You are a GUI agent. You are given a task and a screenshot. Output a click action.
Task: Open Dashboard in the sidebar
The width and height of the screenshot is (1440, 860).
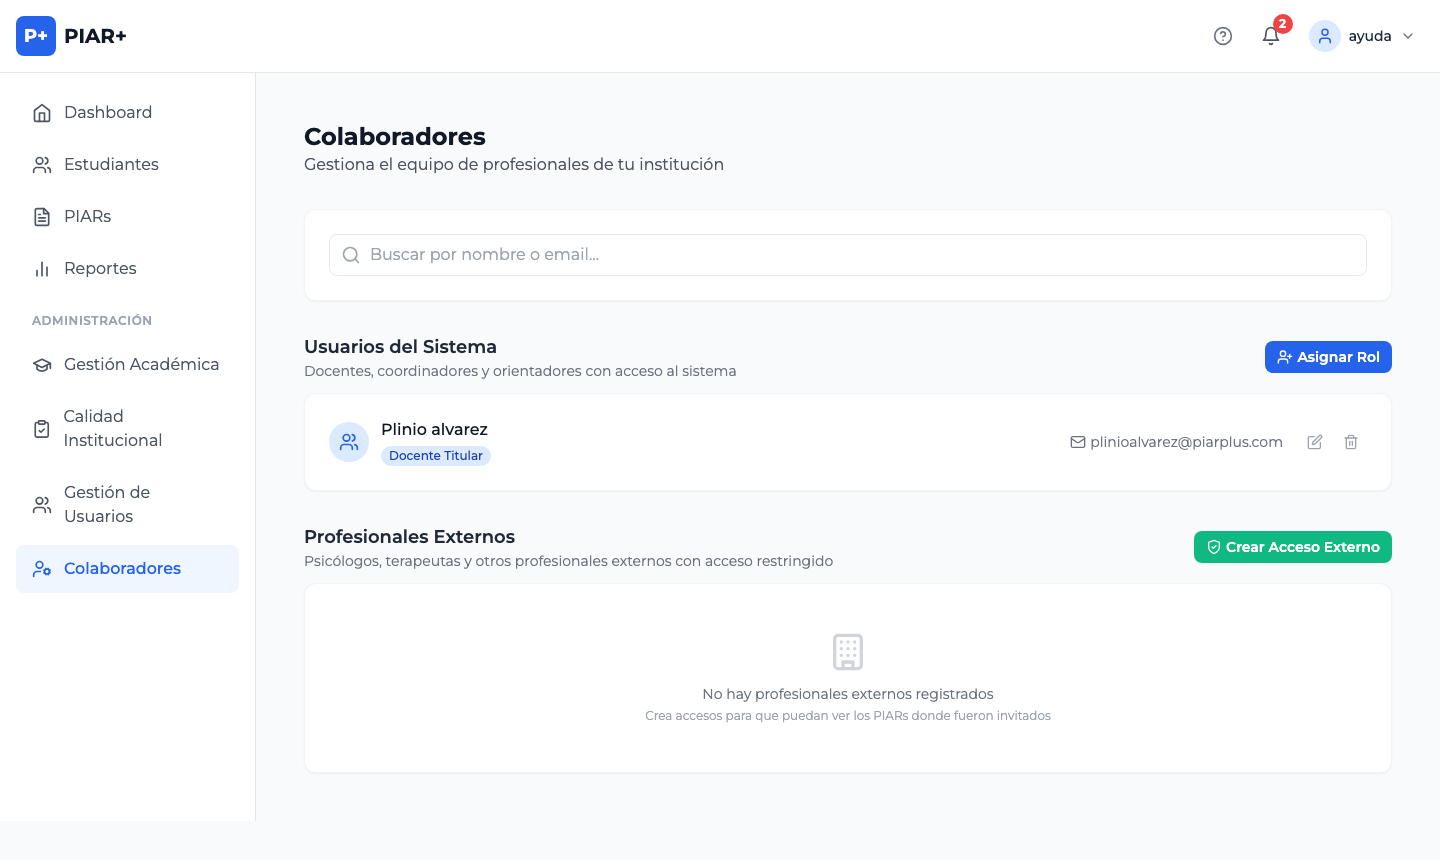click(x=108, y=112)
